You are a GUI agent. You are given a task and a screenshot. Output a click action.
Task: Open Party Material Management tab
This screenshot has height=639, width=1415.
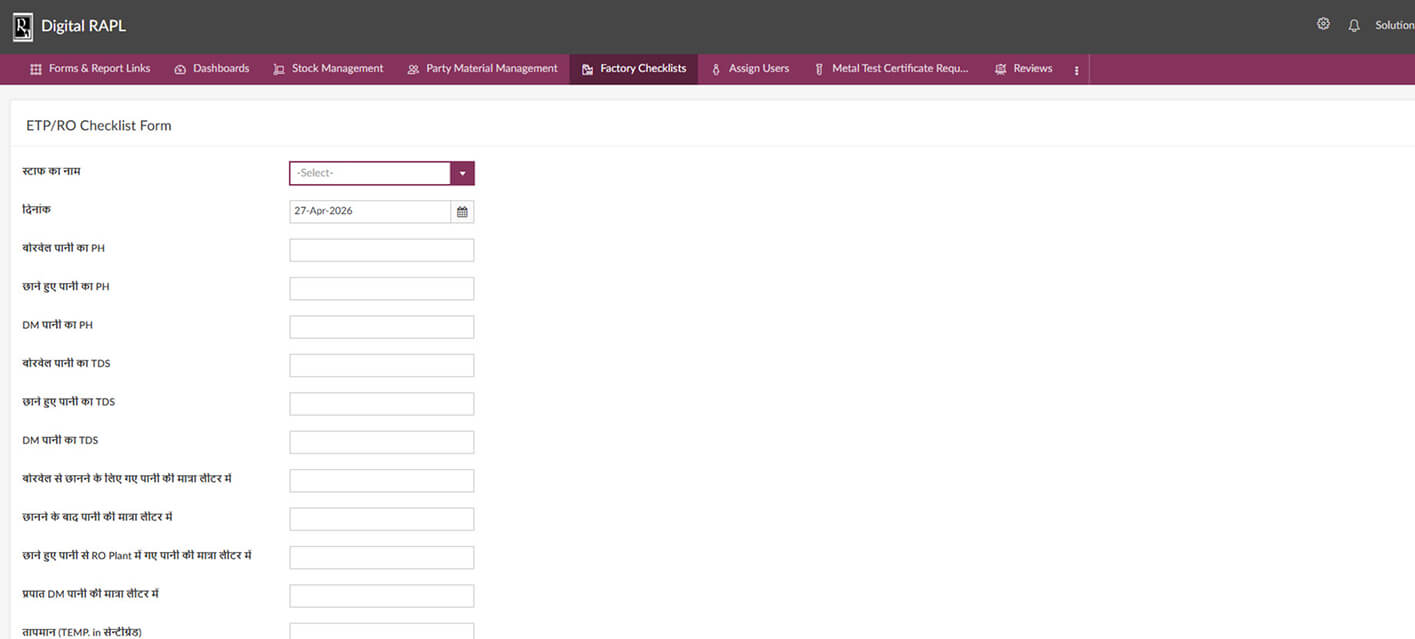[482, 69]
